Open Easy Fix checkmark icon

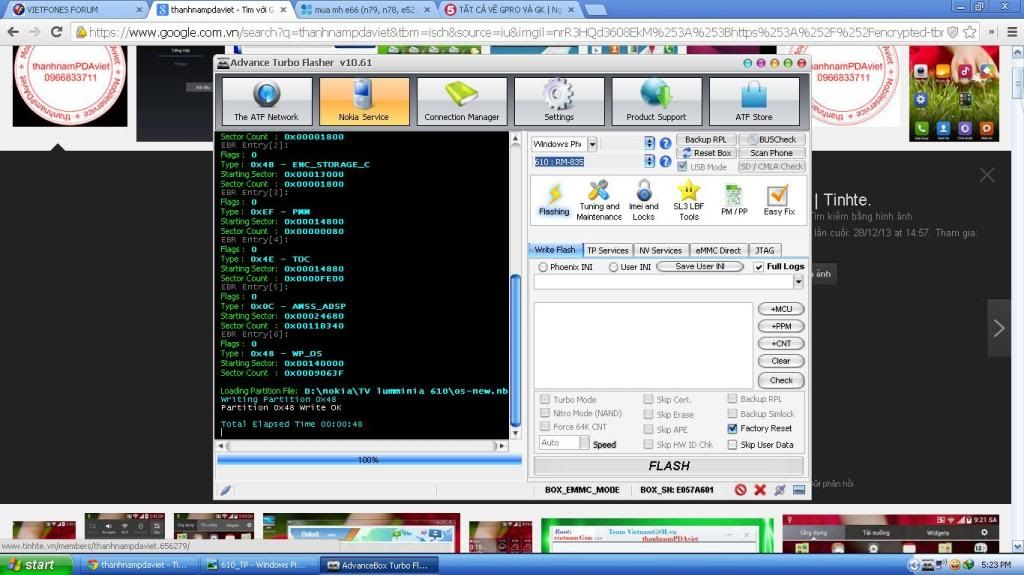click(778, 200)
